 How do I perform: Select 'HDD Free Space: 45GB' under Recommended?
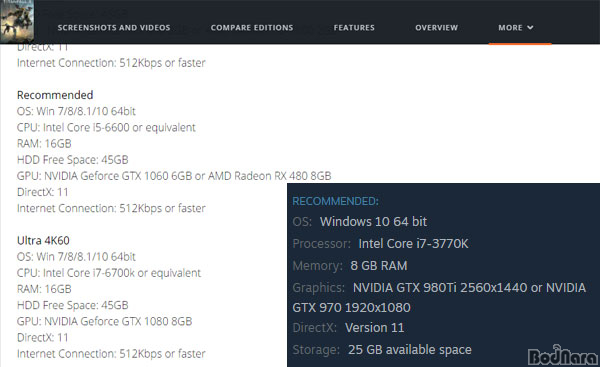[72, 160]
